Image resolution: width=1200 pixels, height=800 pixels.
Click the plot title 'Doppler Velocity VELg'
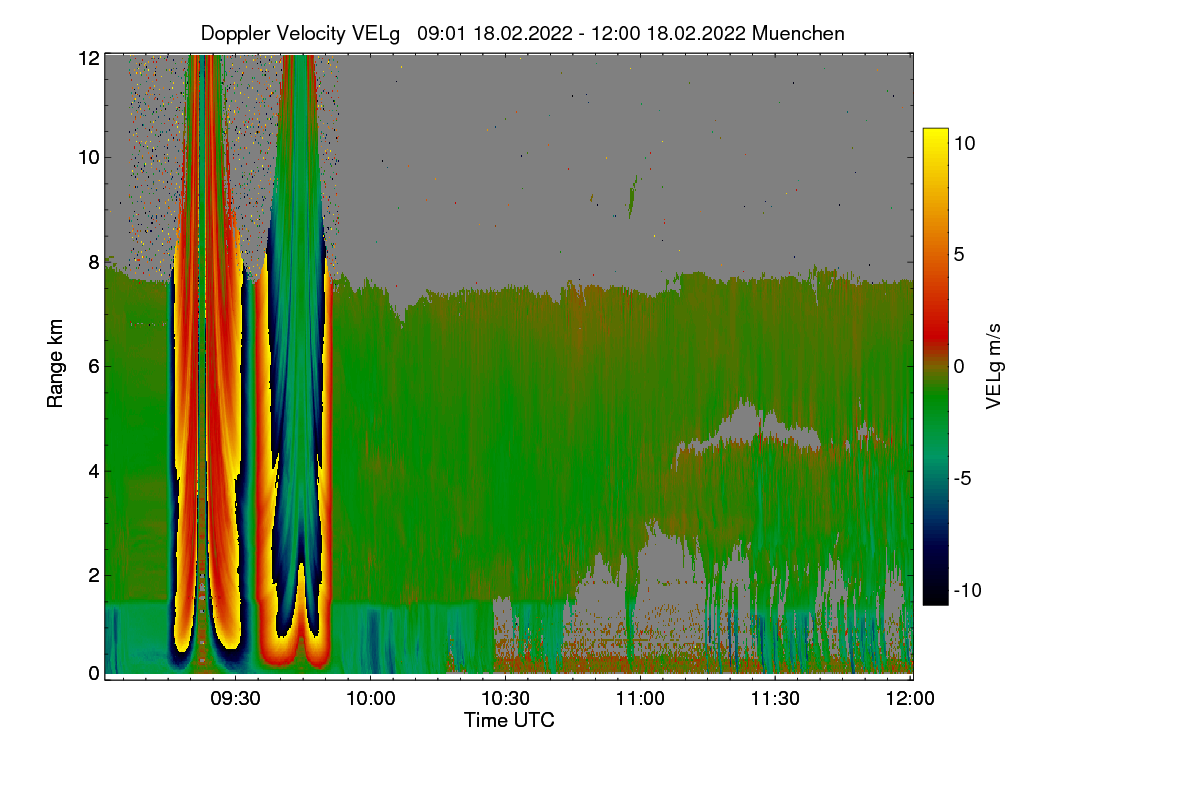pyautogui.click(x=300, y=33)
